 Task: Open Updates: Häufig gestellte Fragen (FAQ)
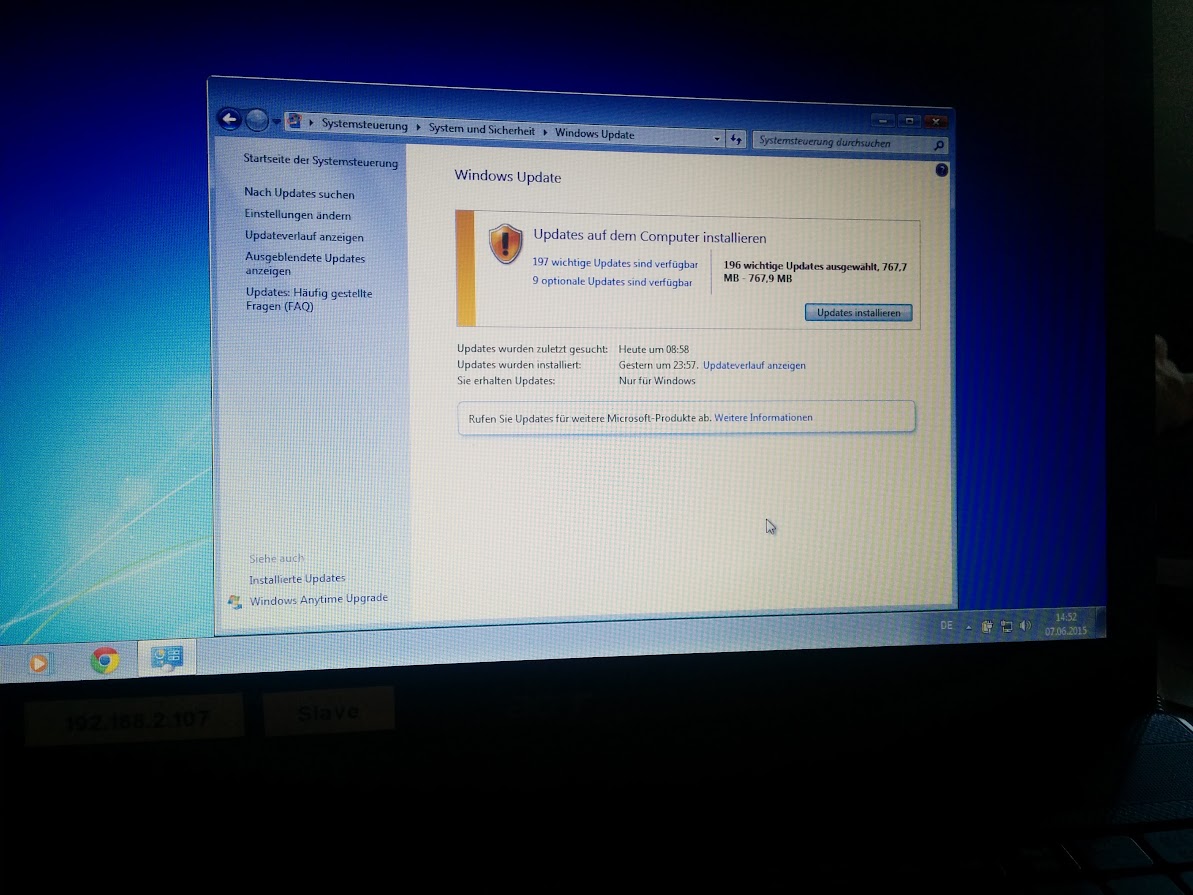pyautogui.click(x=309, y=299)
